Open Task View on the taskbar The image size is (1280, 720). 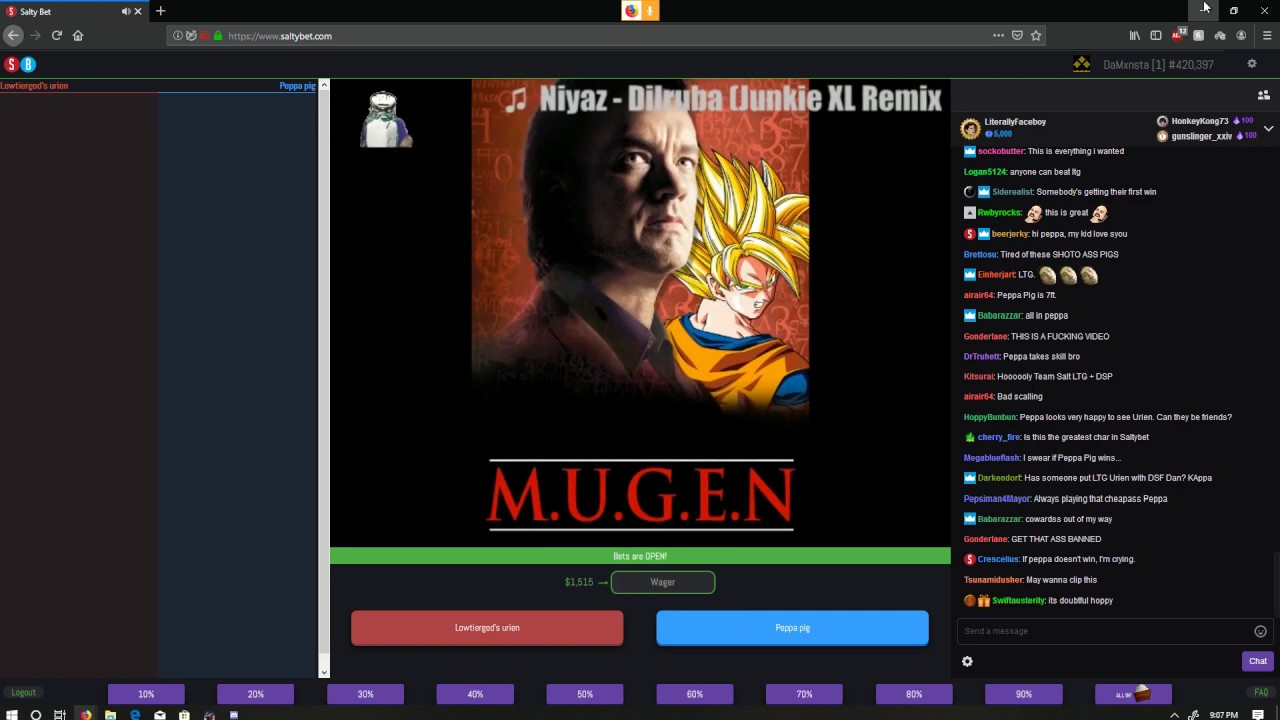pyautogui.click(x=60, y=715)
